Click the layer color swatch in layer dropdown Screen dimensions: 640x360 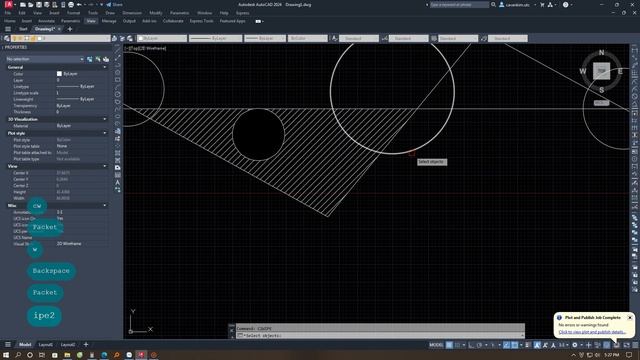pos(40,38)
